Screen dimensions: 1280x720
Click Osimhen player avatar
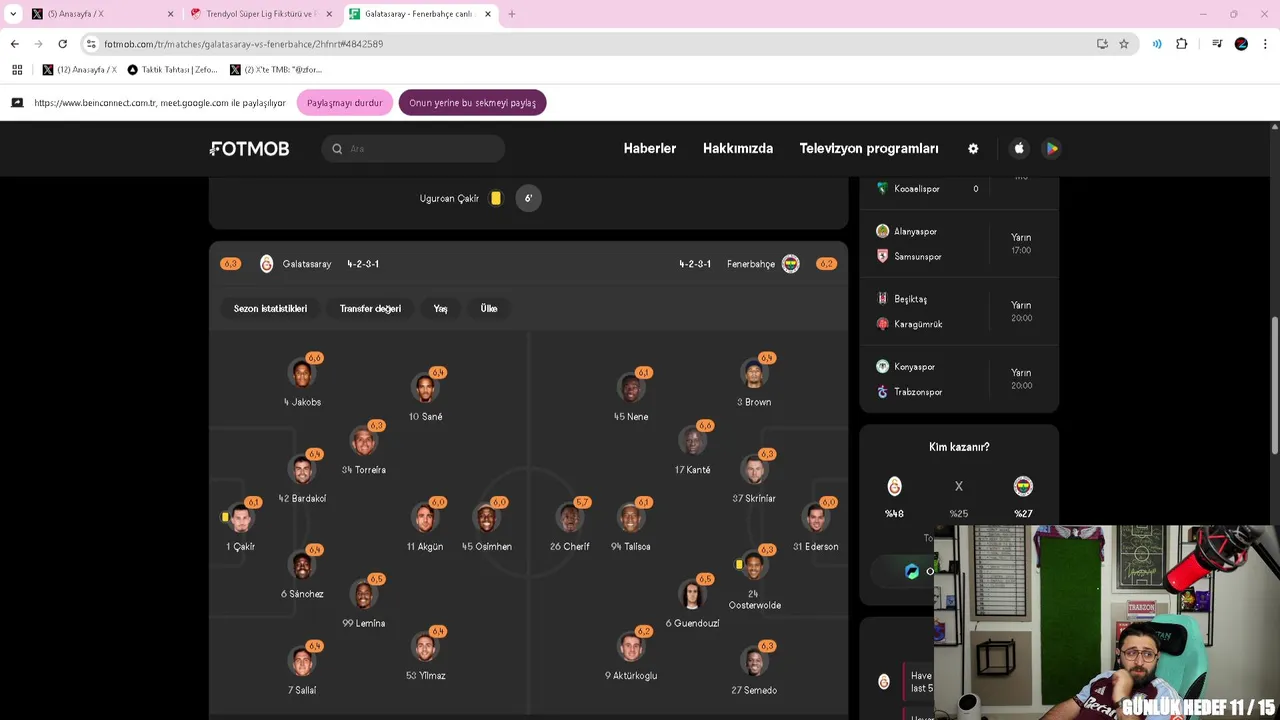(x=487, y=518)
